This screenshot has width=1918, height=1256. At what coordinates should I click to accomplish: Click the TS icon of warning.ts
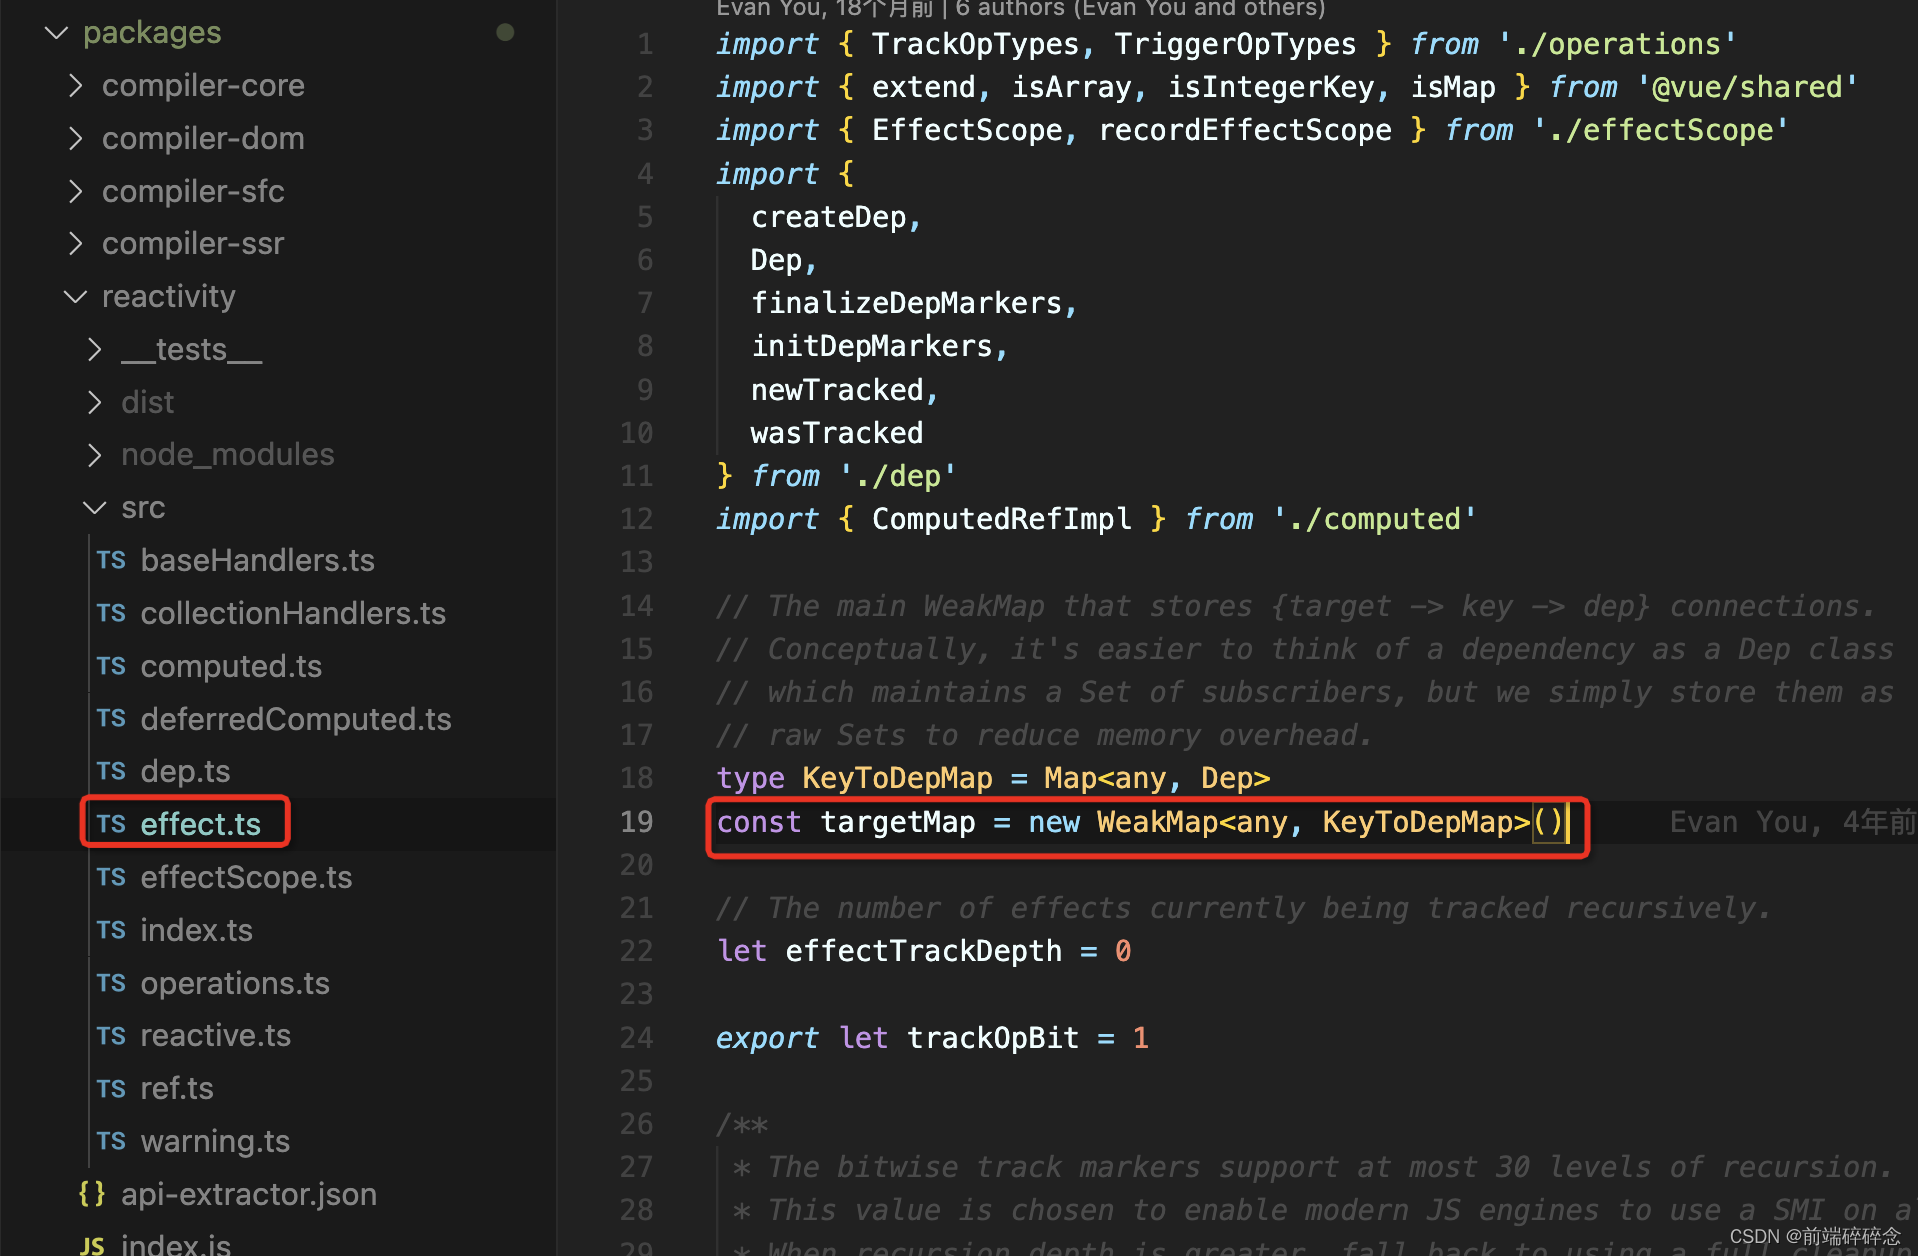point(111,1142)
